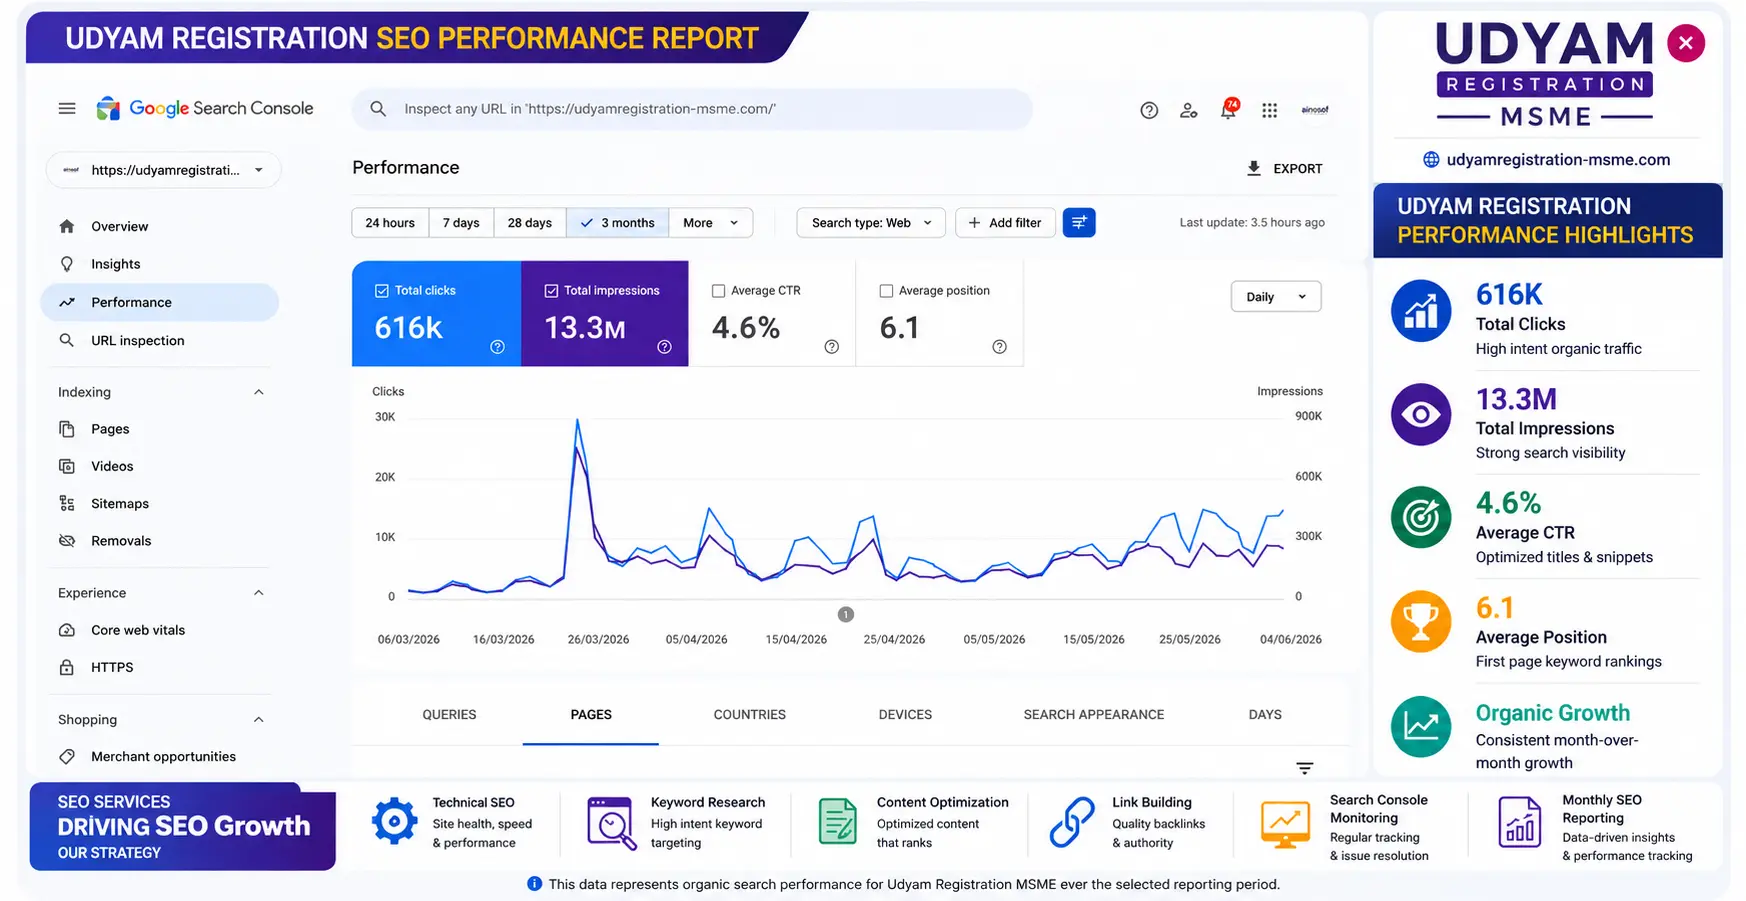
Task: Click the help icon on Total impressions card
Action: coord(664,347)
